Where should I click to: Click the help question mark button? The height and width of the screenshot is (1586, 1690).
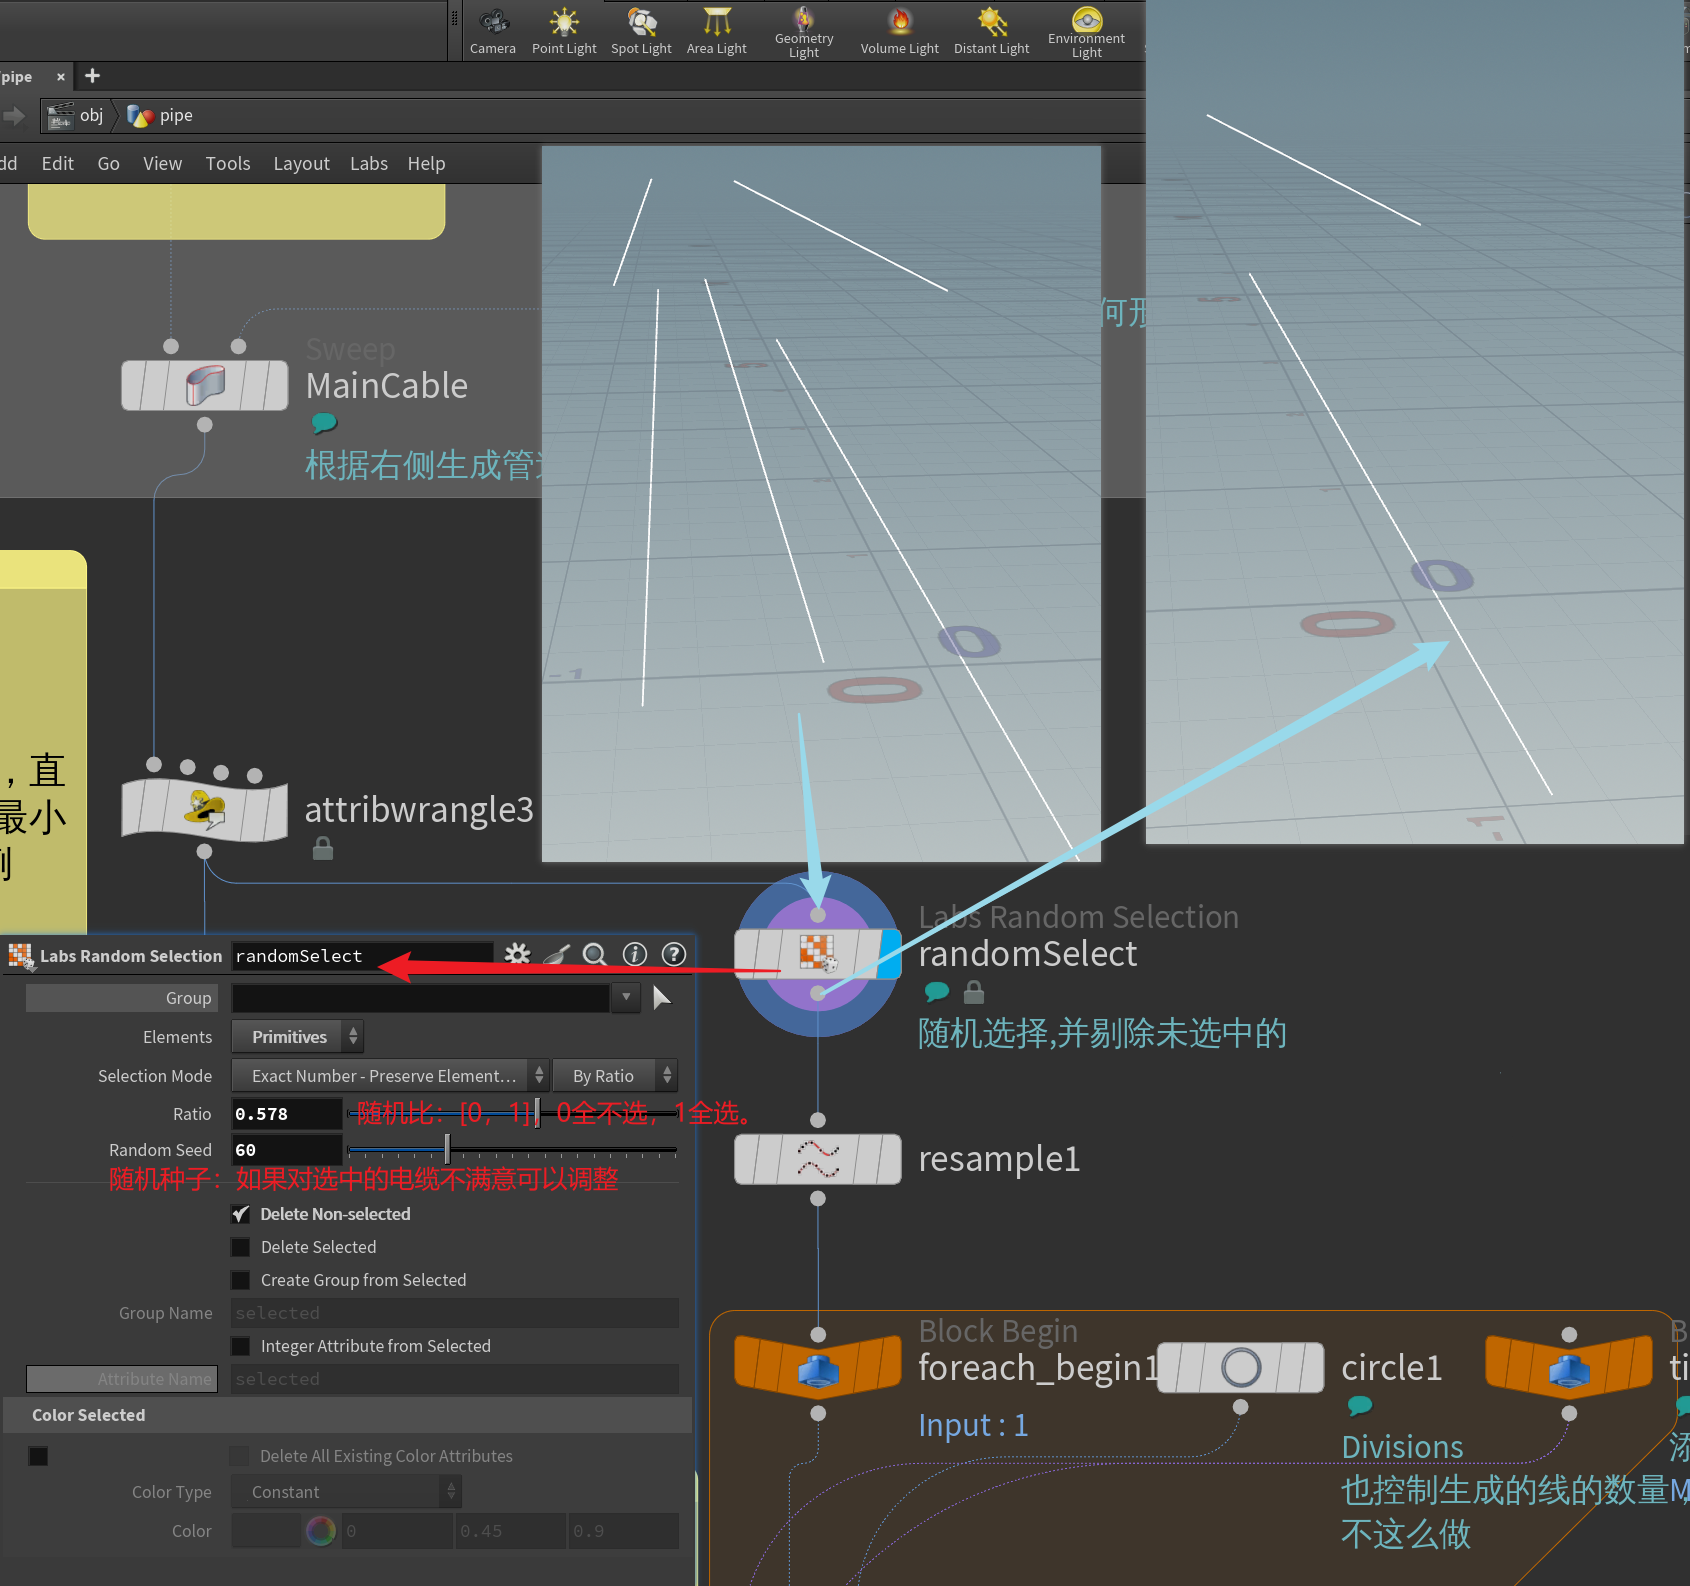click(x=674, y=954)
